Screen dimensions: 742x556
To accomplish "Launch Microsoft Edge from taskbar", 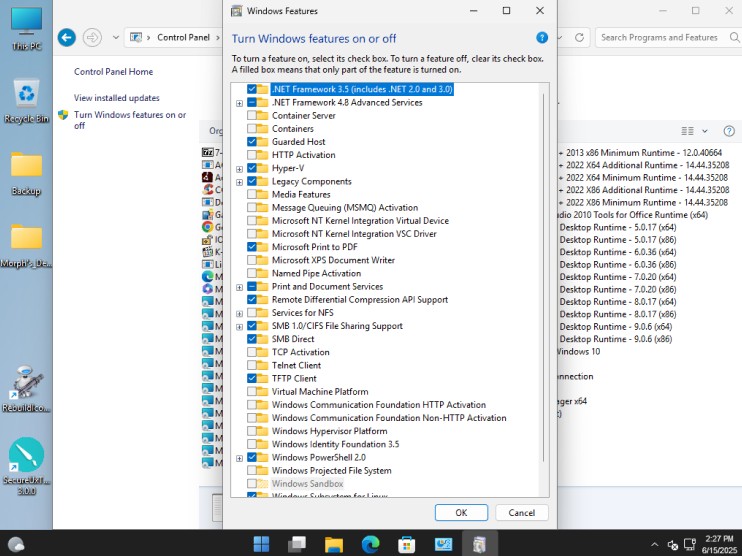I will [370, 544].
